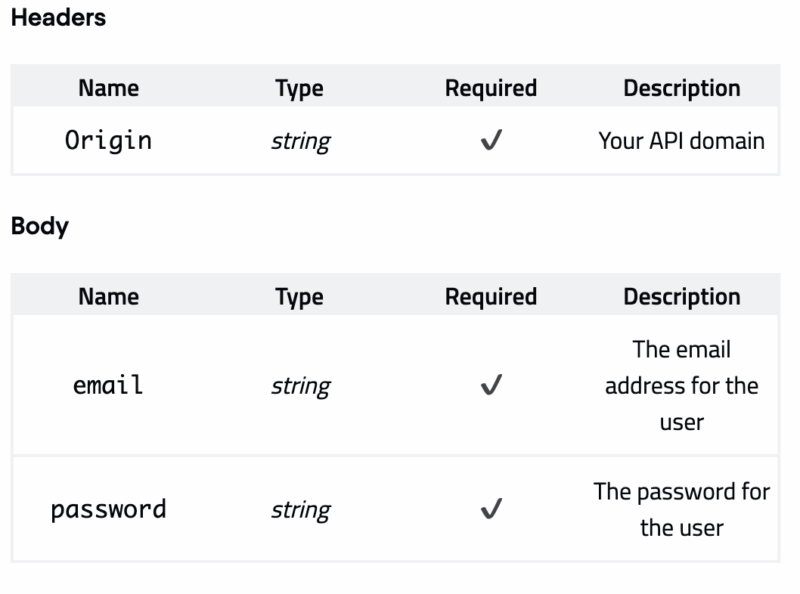Click the string type in the Origin row
Image resolution: width=800 pixels, height=594 pixels.
300,142
